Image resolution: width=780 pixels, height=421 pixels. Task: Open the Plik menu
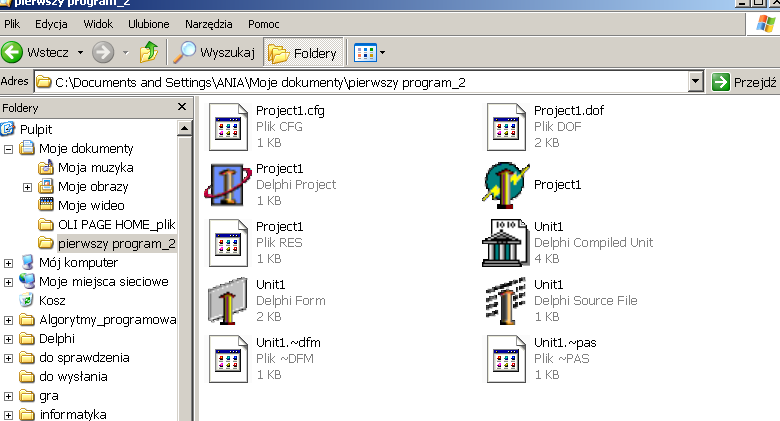pyautogui.click(x=12, y=24)
